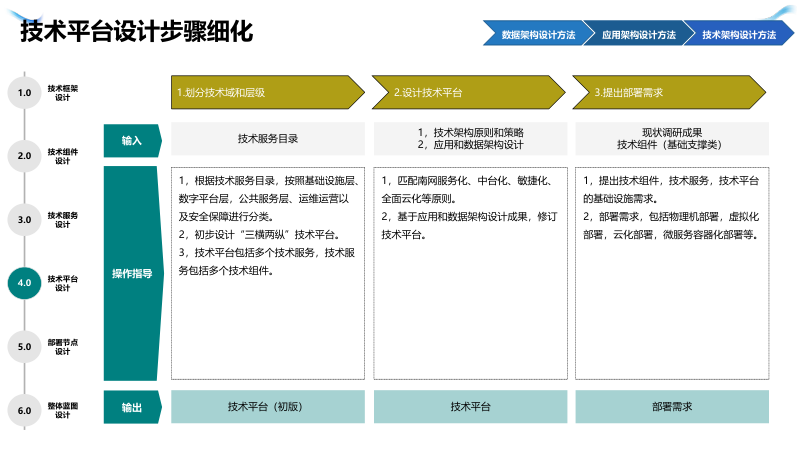
Task: Click the 技术平台设计步骤细化 slide title
Action: 136,31
